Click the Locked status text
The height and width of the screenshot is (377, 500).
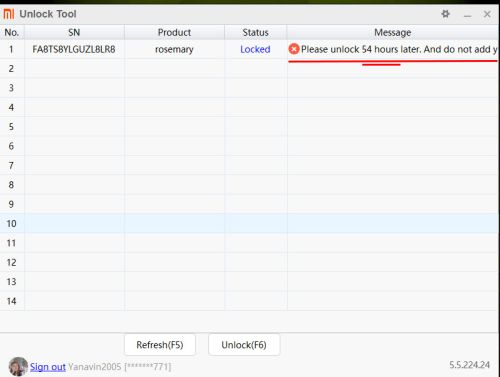[255, 49]
